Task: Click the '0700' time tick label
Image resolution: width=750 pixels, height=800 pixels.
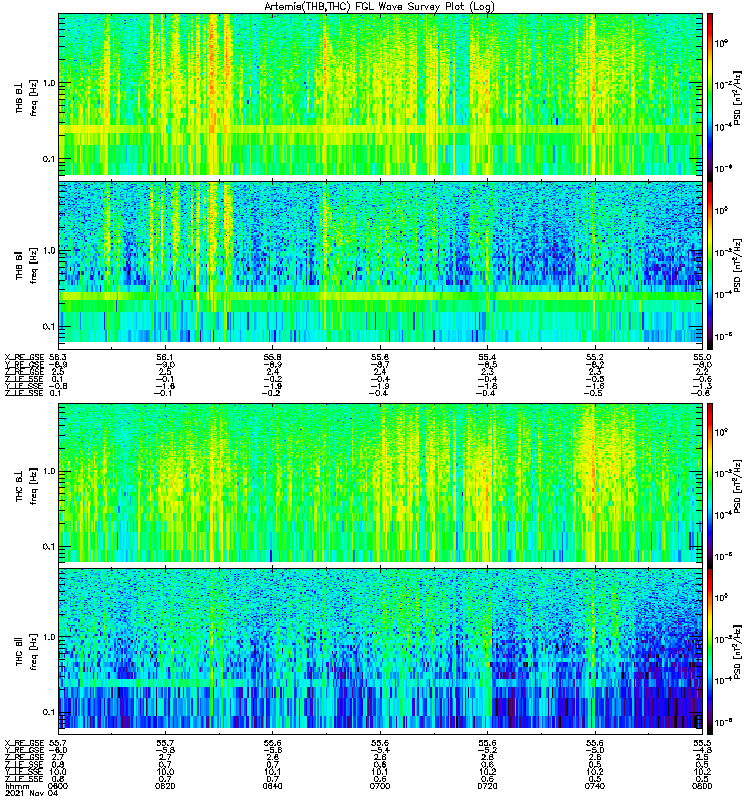Action: click(x=380, y=786)
